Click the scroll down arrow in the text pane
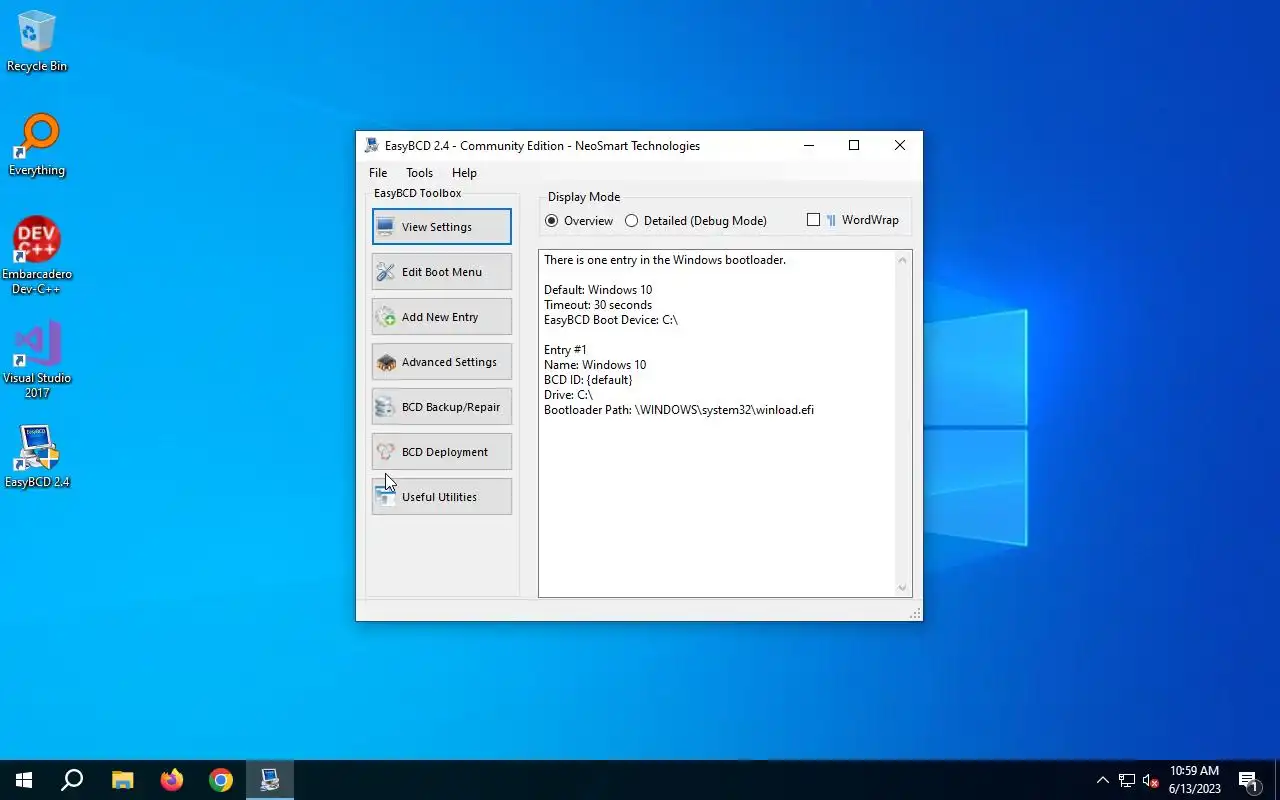The image size is (1280, 800). tap(902, 588)
